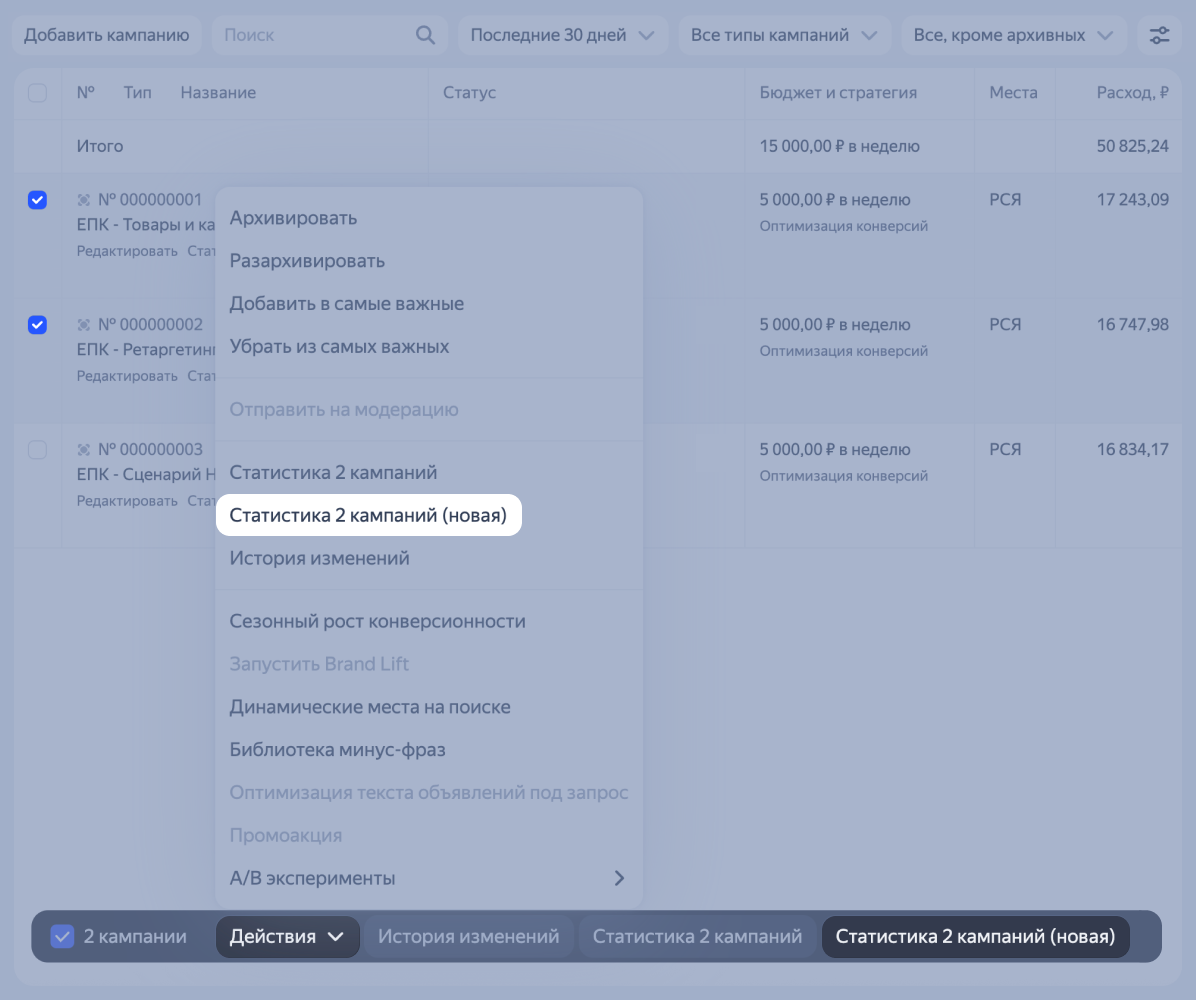Expand the 'Все типы кампаний' filter
Image resolution: width=1196 pixels, height=1000 pixels.
784,36
